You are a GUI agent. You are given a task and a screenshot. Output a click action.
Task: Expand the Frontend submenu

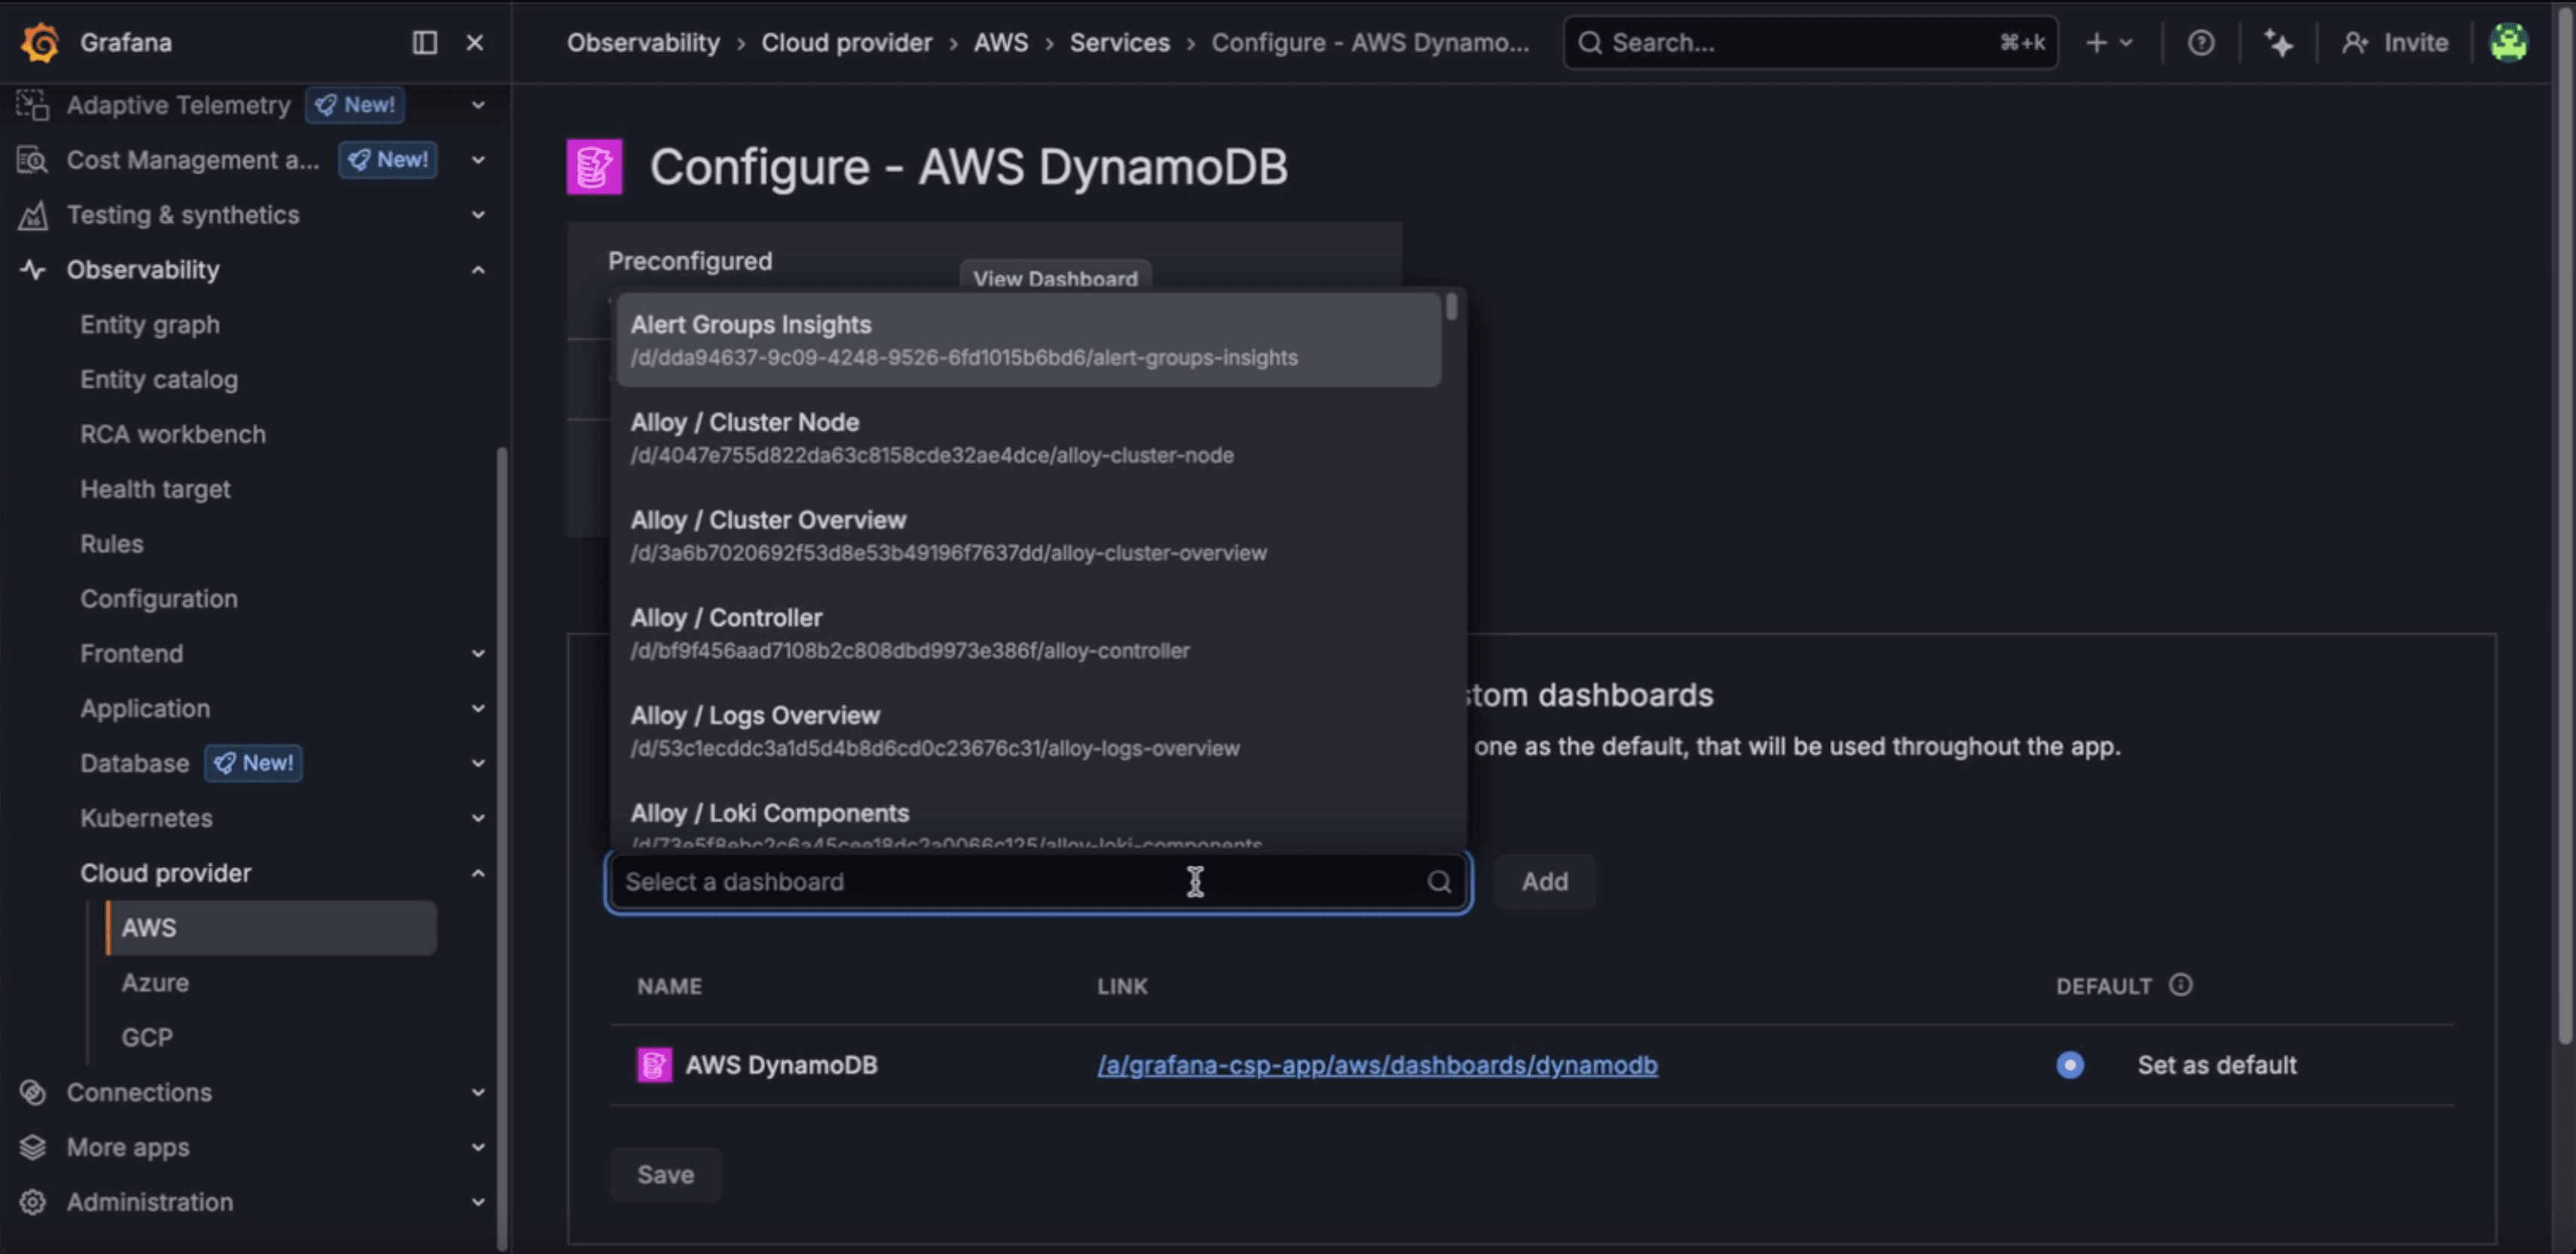tap(478, 654)
